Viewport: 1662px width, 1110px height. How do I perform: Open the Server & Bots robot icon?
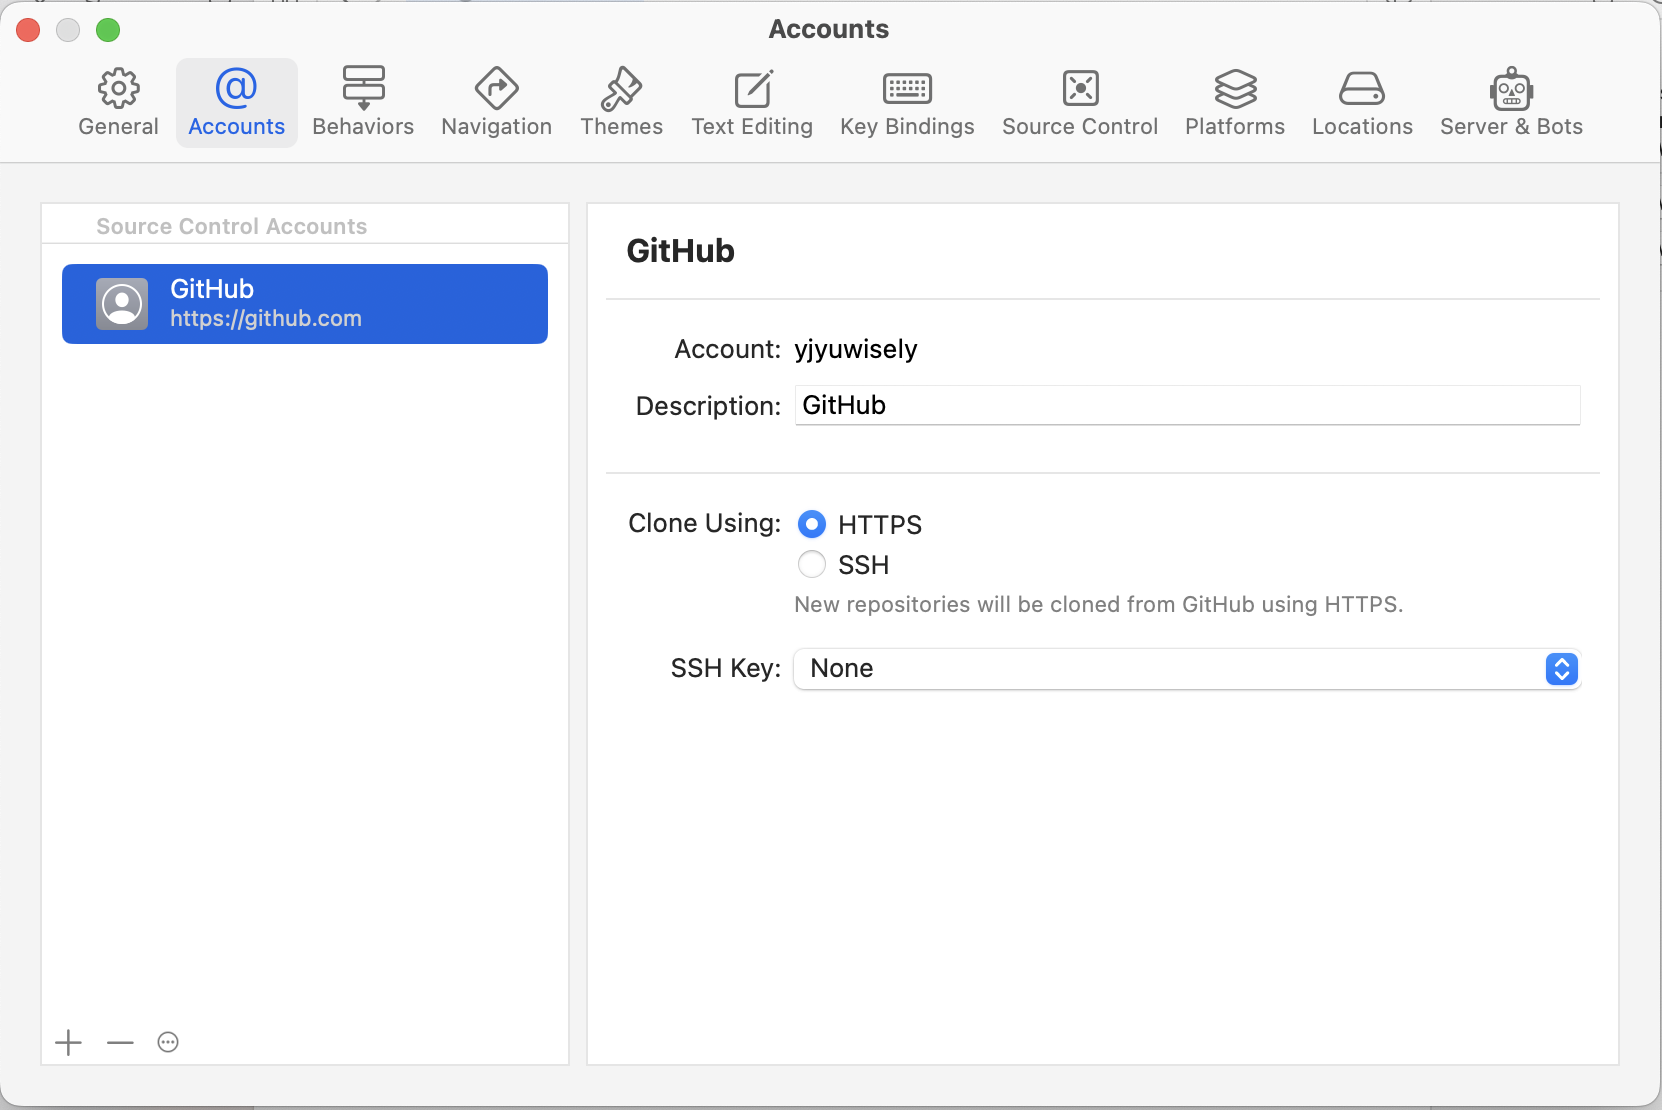coord(1511,89)
